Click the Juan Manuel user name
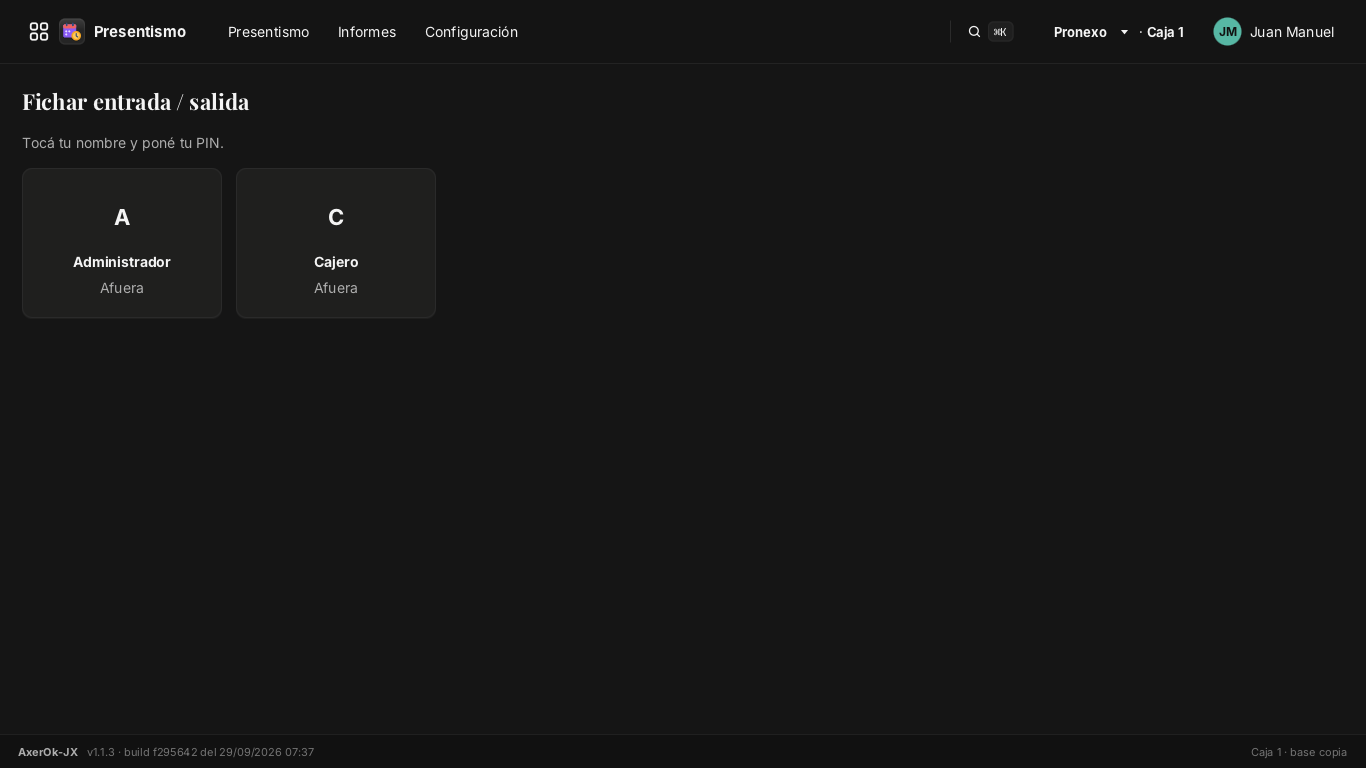 1292,32
